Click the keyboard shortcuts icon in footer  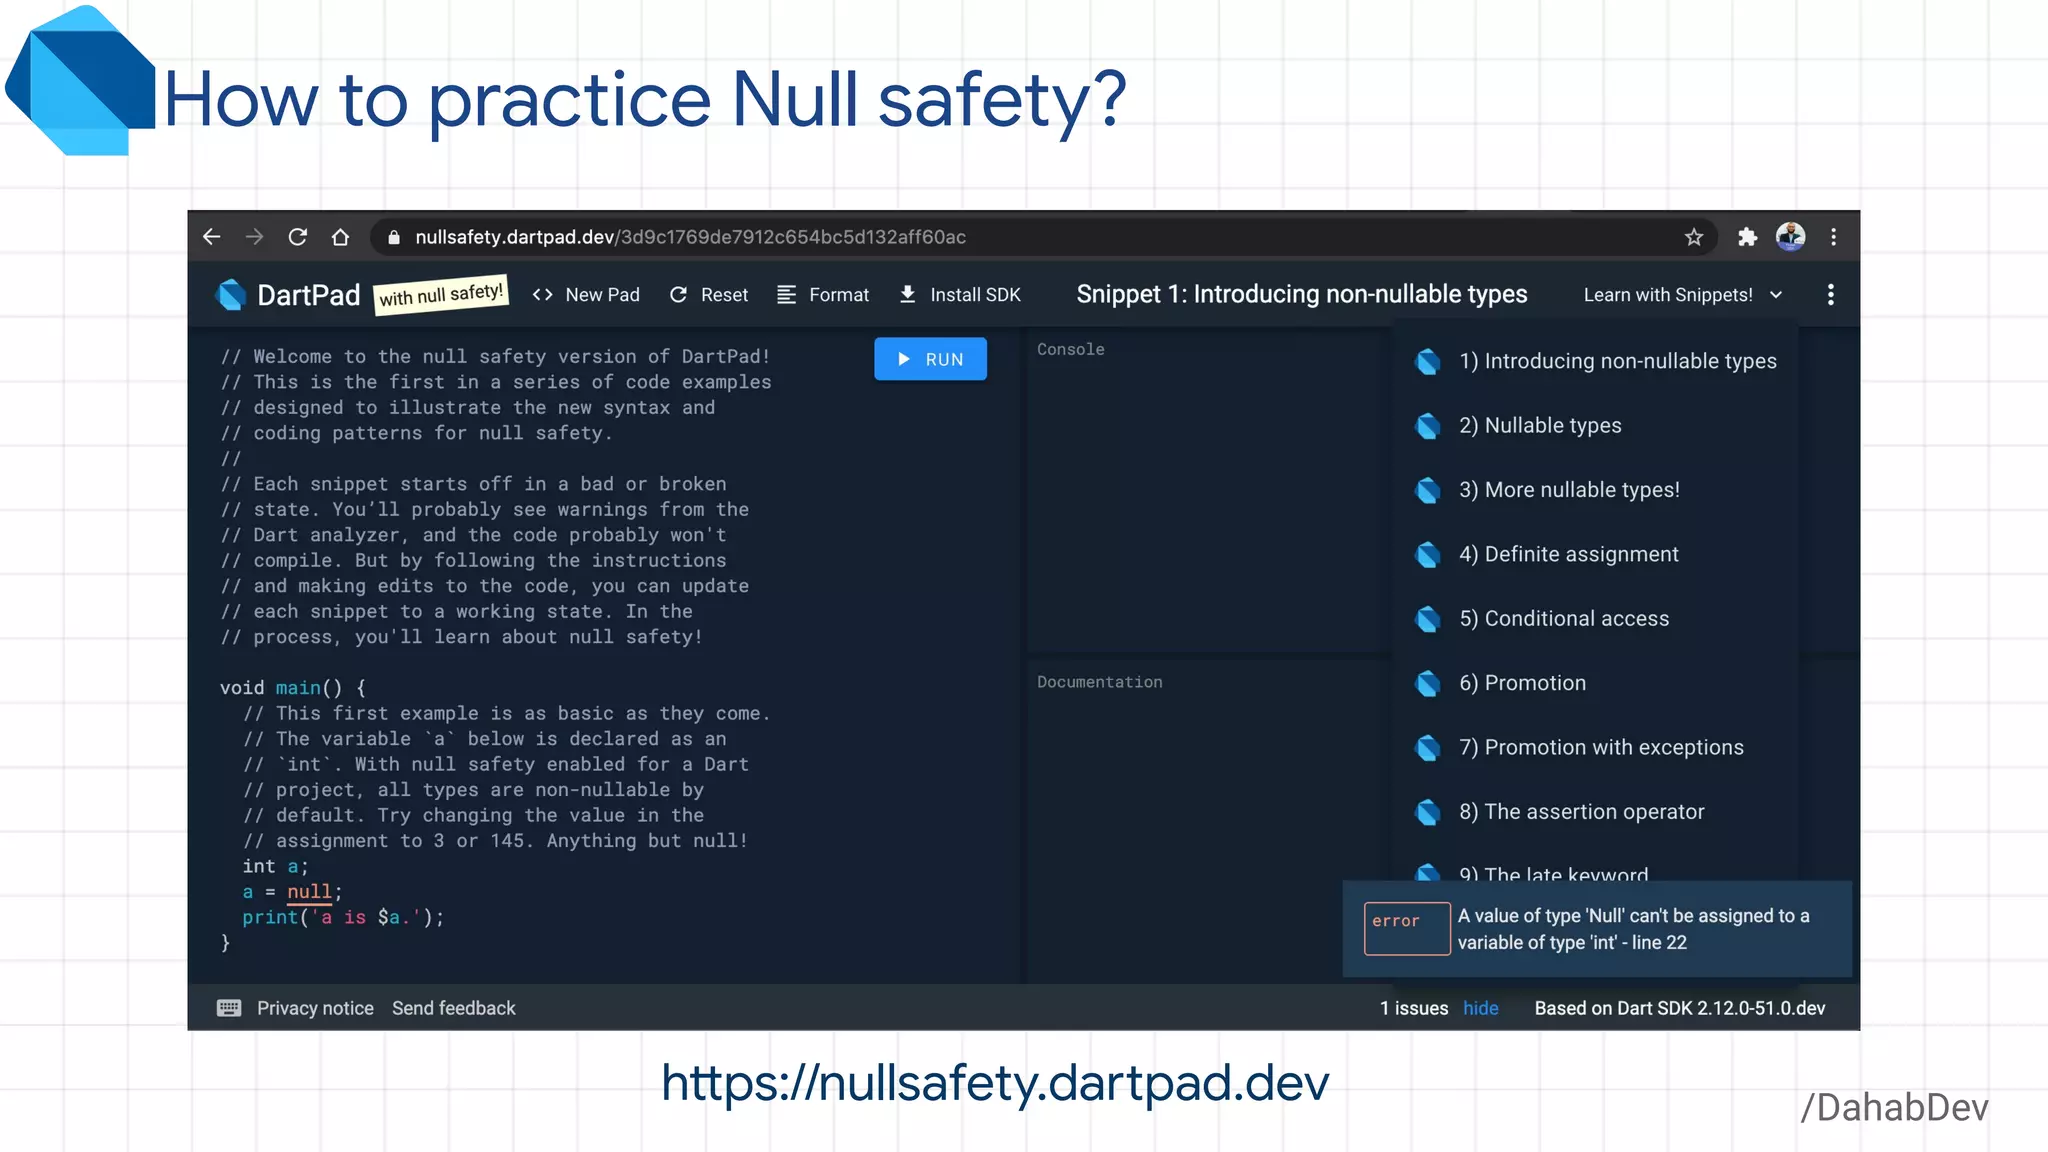click(x=229, y=1008)
